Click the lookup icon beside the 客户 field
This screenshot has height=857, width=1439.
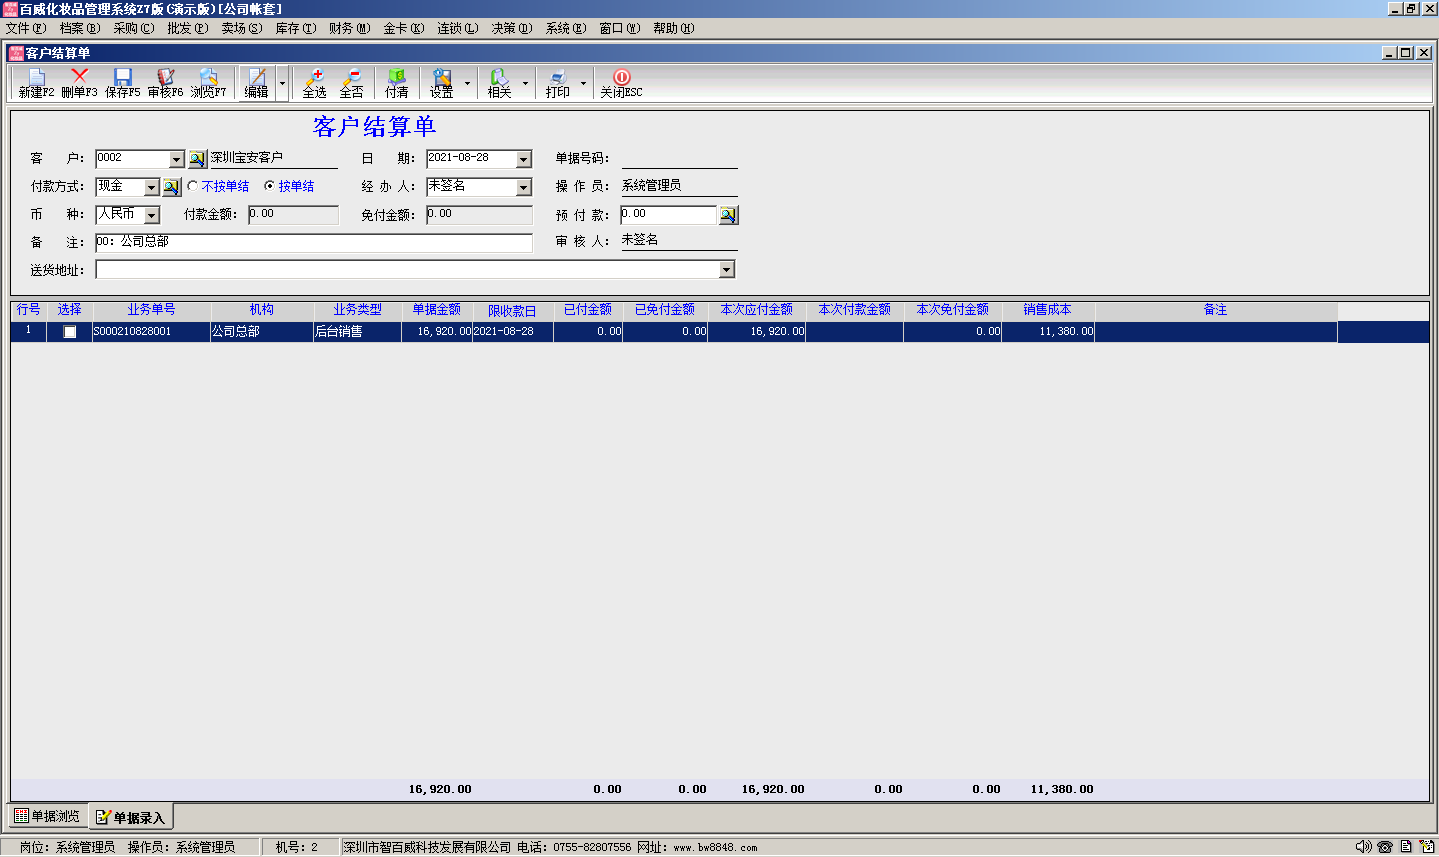click(197, 159)
